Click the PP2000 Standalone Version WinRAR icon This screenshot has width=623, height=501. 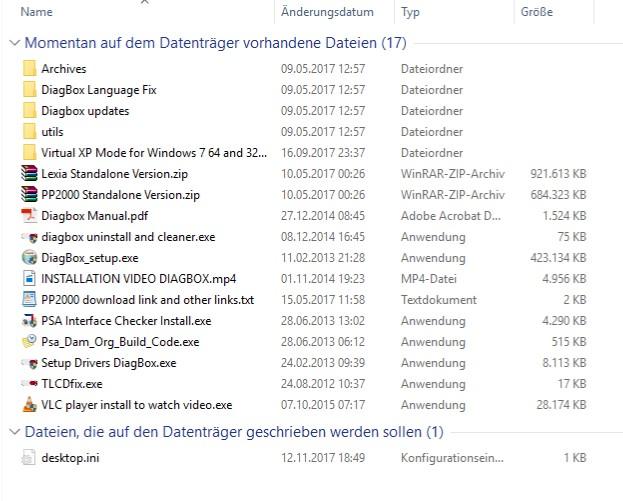[x=29, y=195]
